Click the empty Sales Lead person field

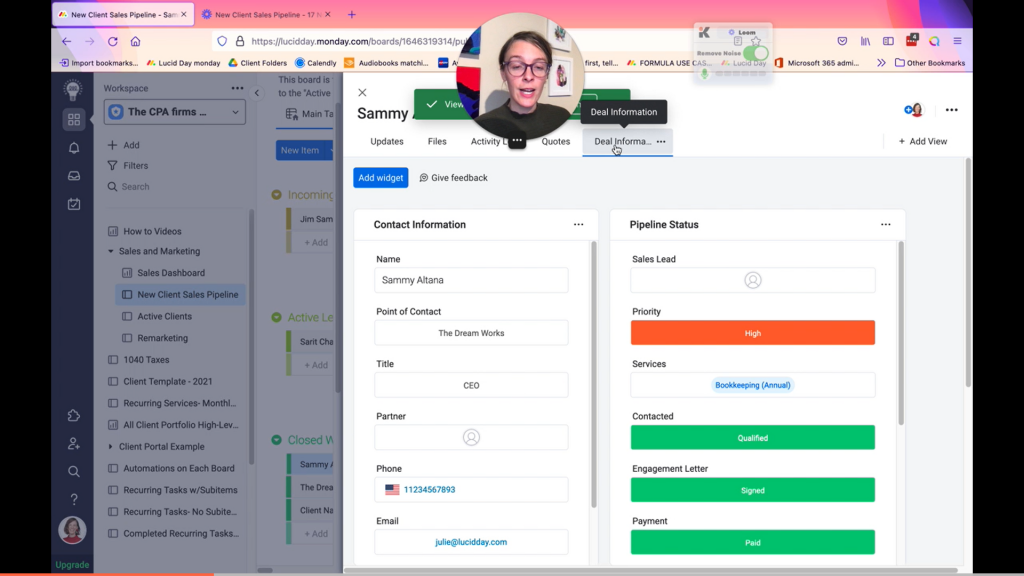pos(752,280)
